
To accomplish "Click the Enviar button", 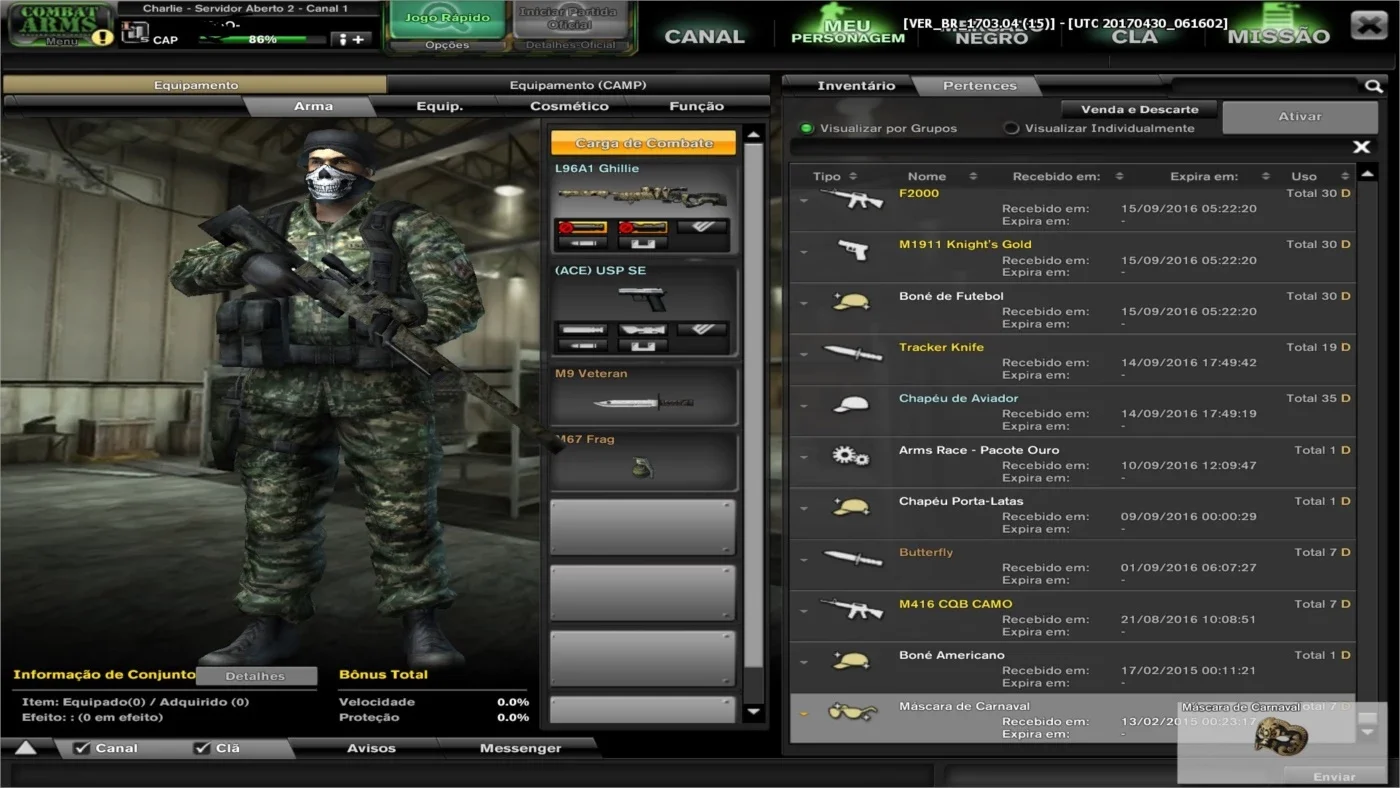I will (x=1334, y=776).
